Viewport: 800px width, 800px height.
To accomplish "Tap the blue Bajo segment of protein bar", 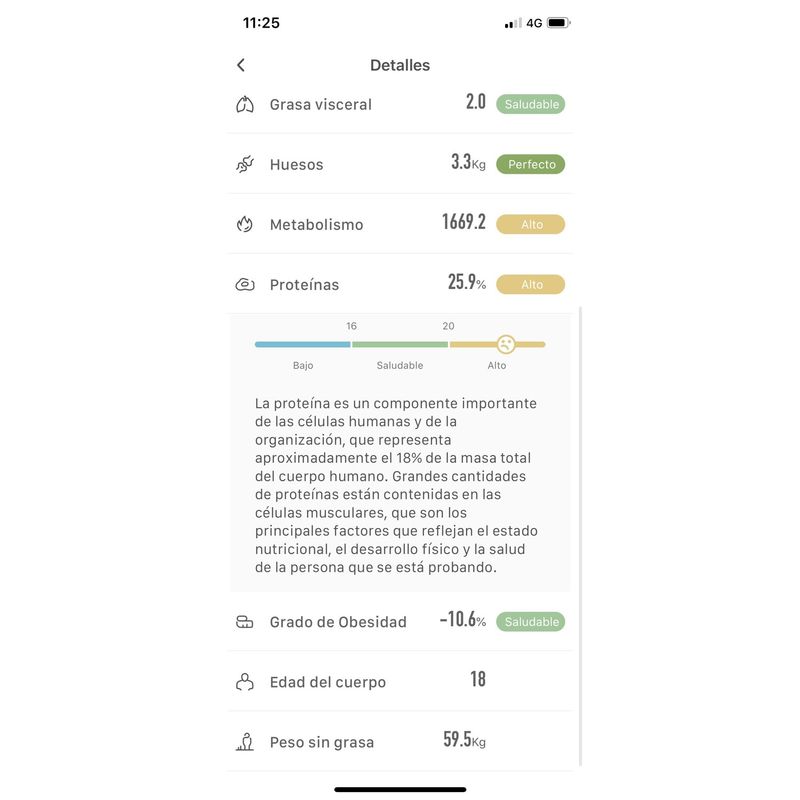I will tap(302, 344).
